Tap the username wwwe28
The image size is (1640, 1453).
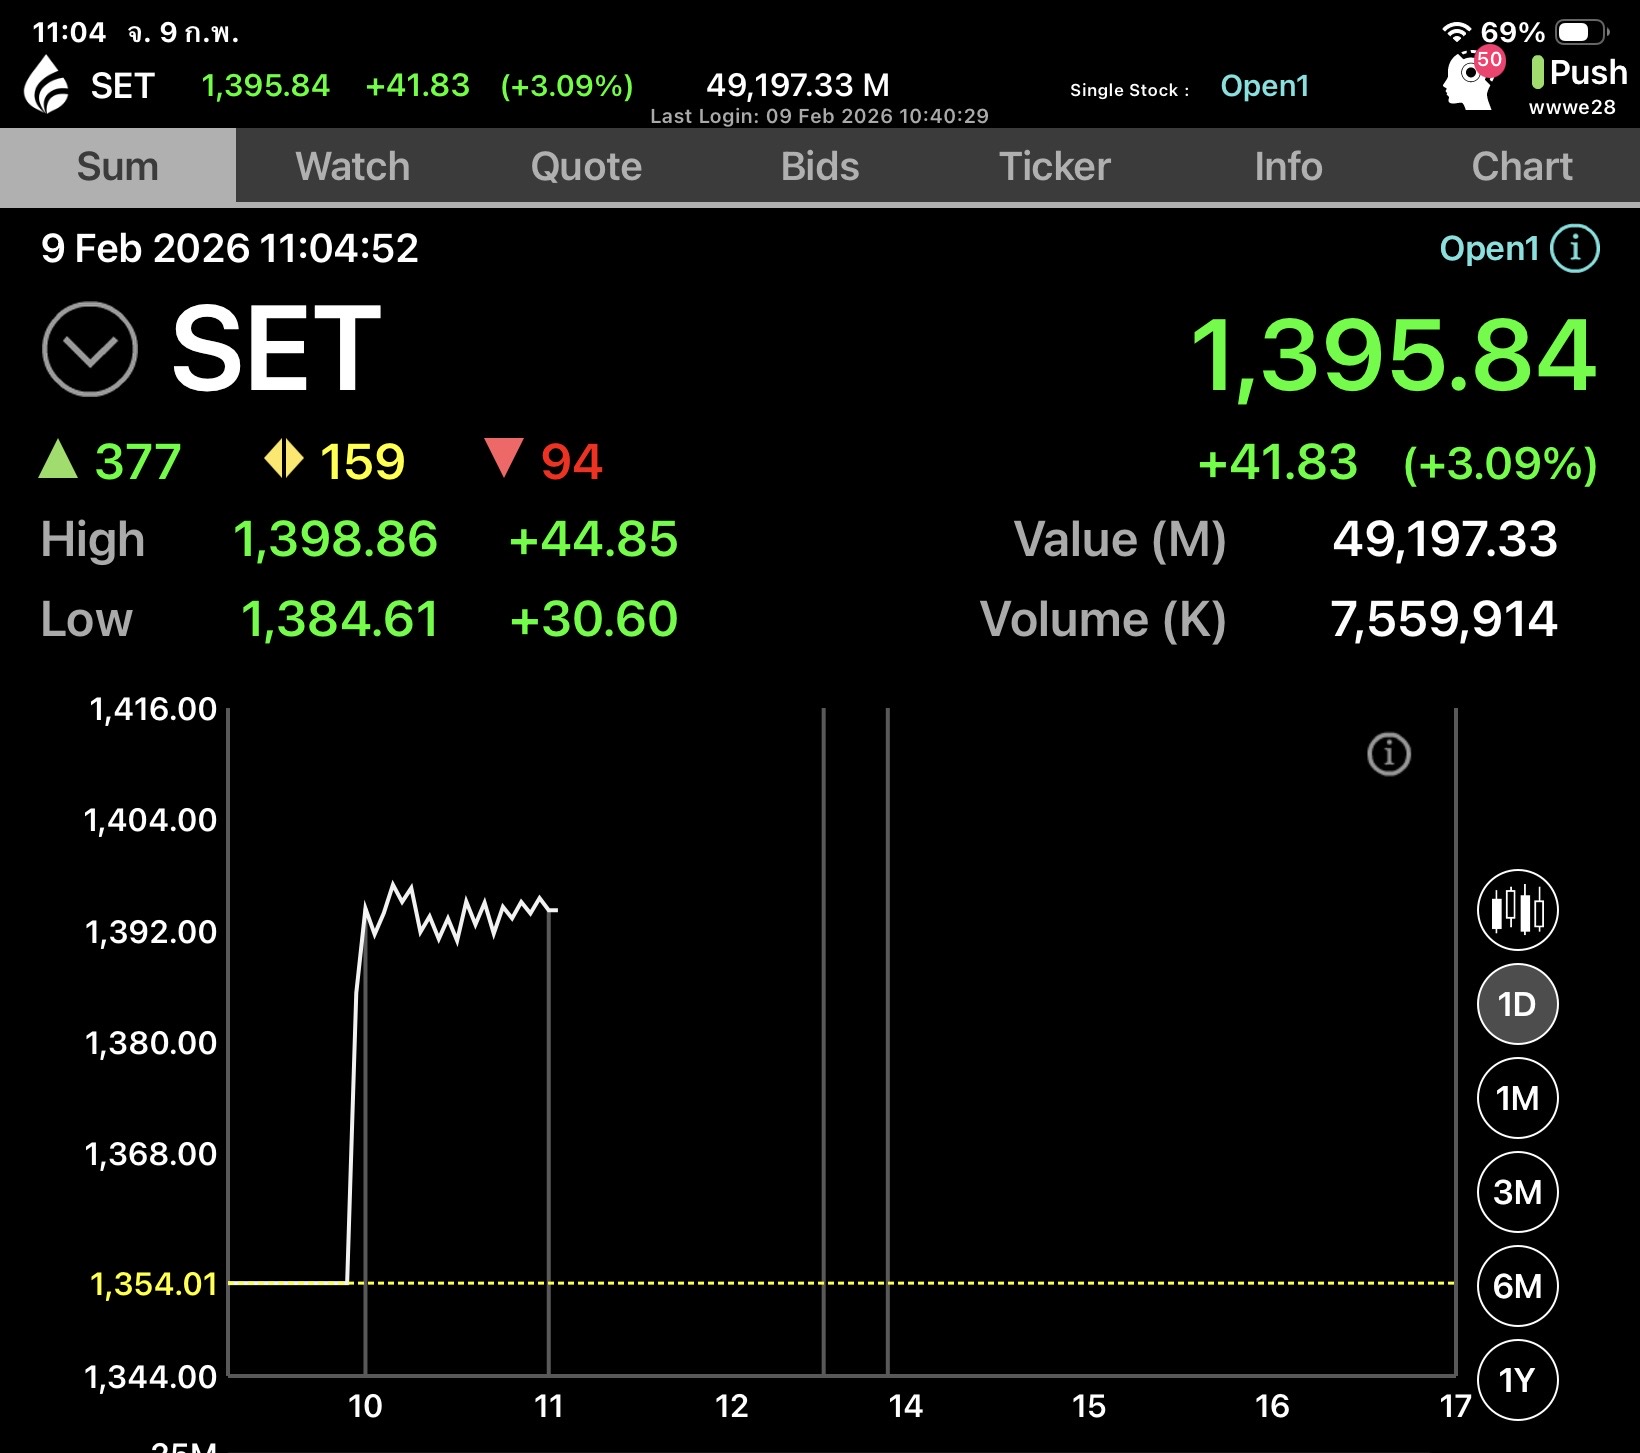pos(1572,107)
